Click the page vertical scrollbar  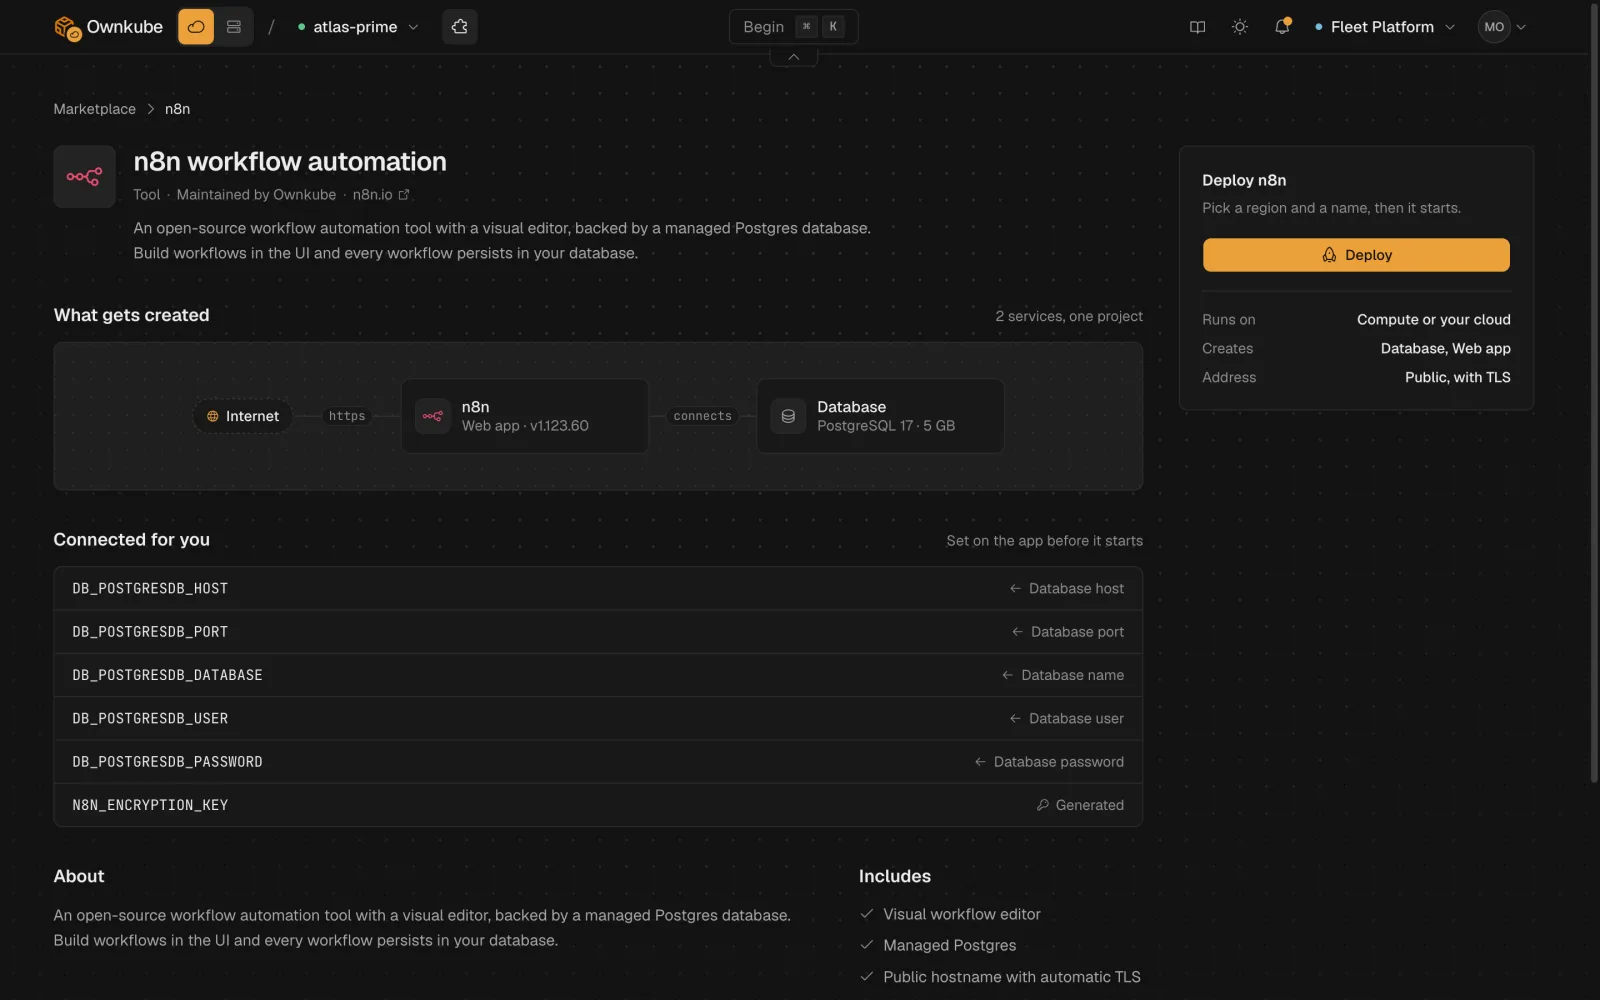(x=1594, y=395)
